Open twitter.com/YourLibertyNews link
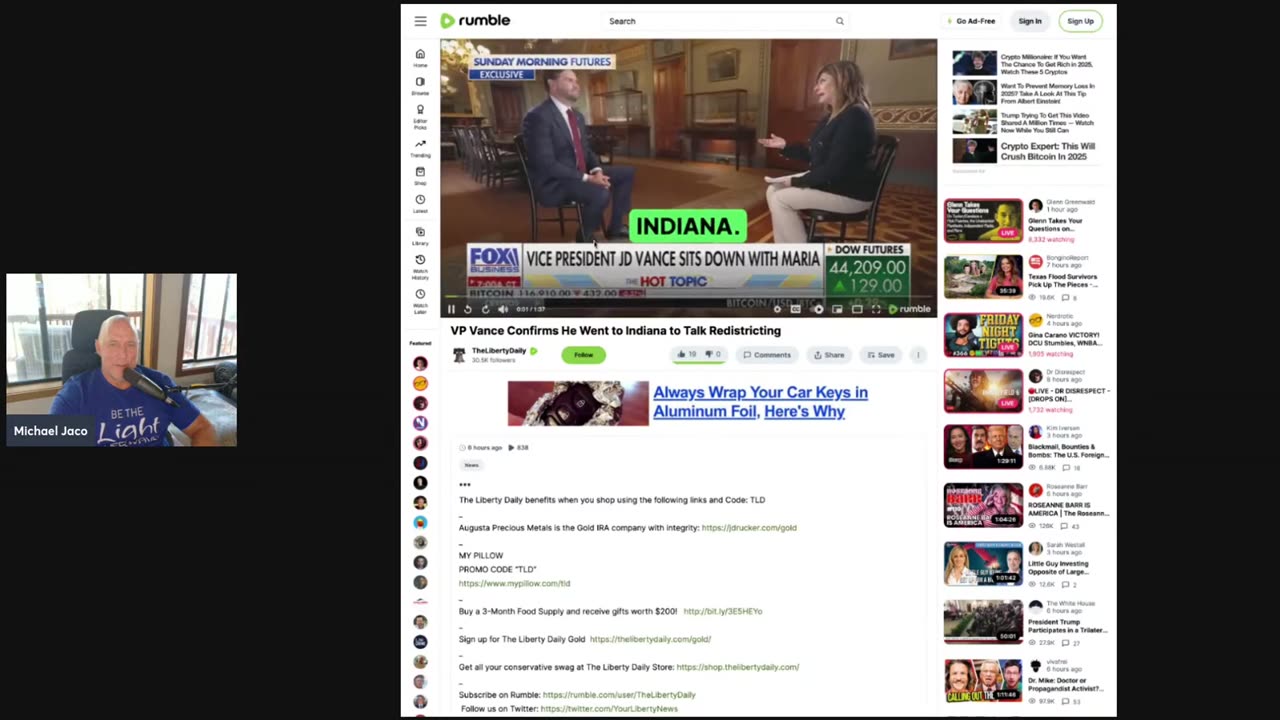This screenshot has height=720, width=1280. point(609,709)
